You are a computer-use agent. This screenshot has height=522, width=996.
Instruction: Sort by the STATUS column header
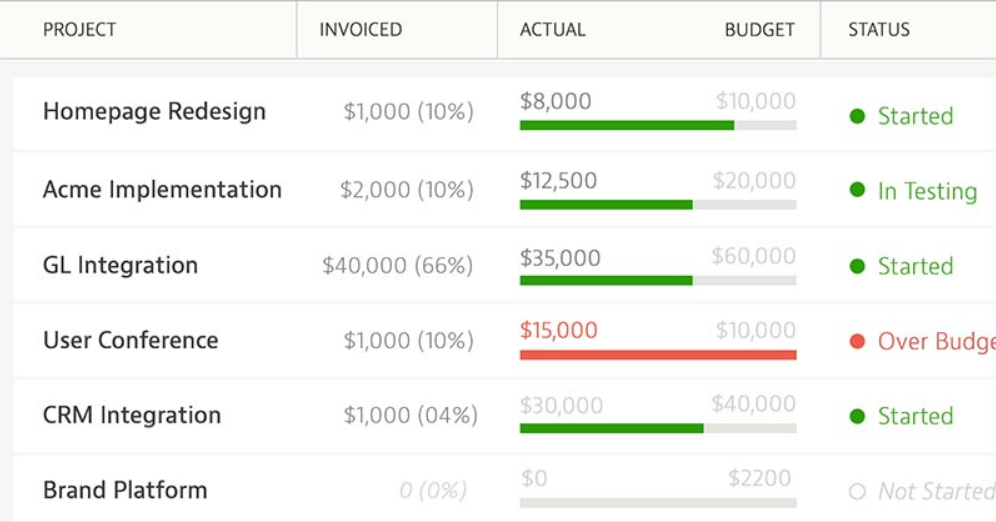(x=879, y=30)
